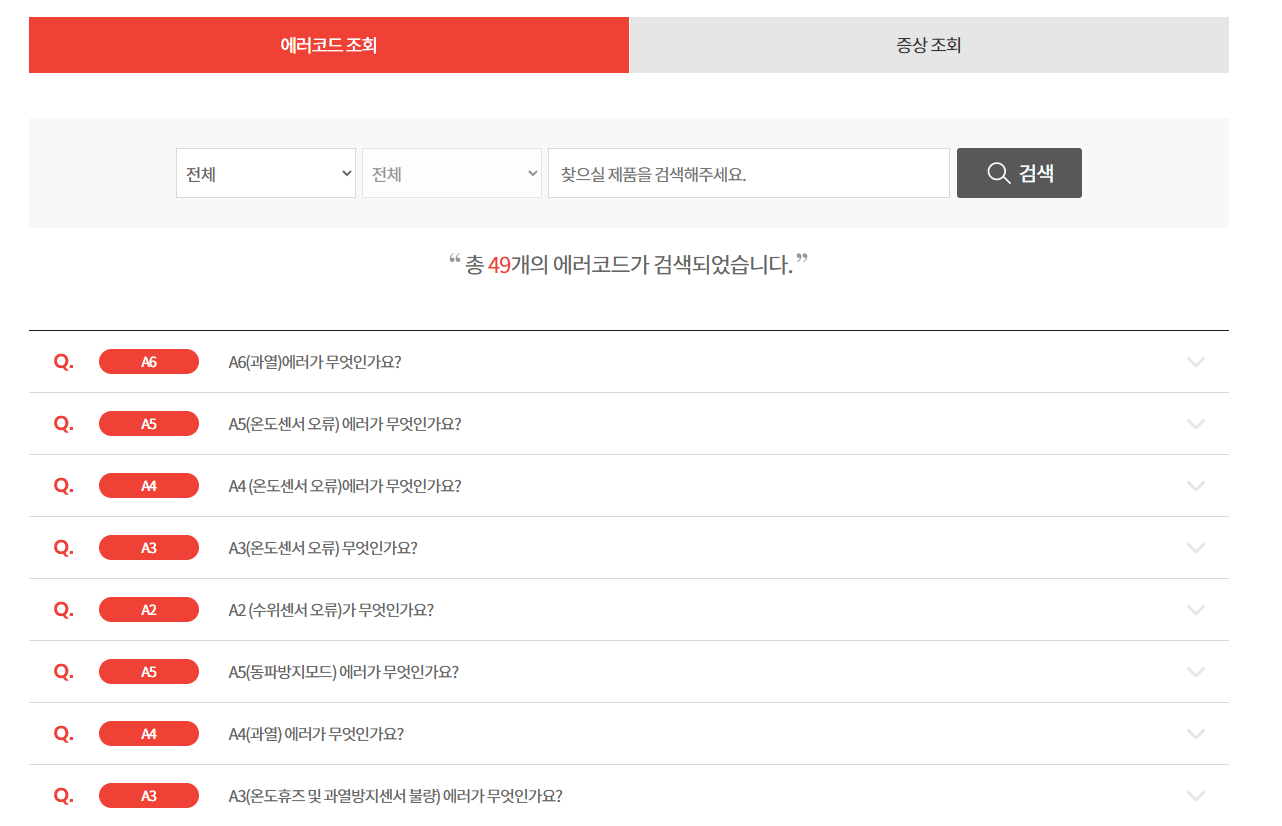Click the A3 badge in 온도휴즈 row
The height and width of the screenshot is (826, 1282).
(x=149, y=796)
